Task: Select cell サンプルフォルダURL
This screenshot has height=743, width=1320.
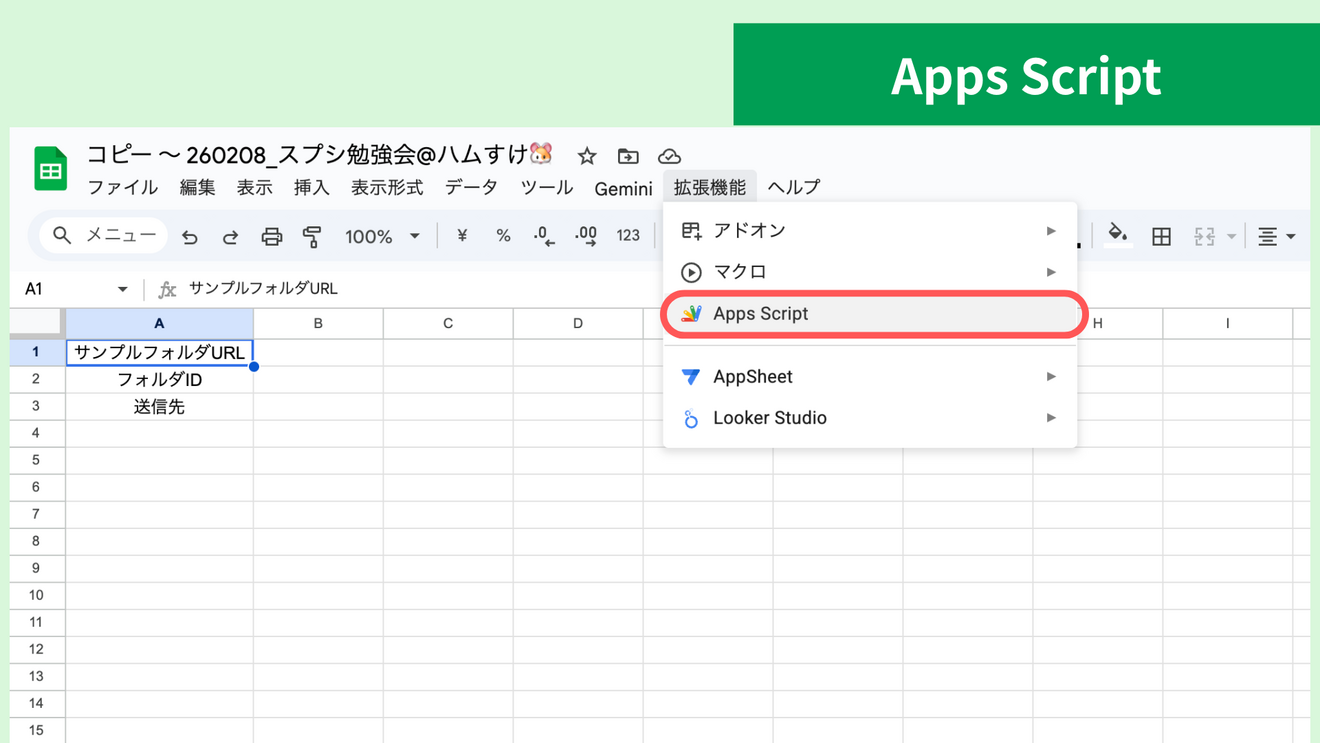Action: [159, 353]
